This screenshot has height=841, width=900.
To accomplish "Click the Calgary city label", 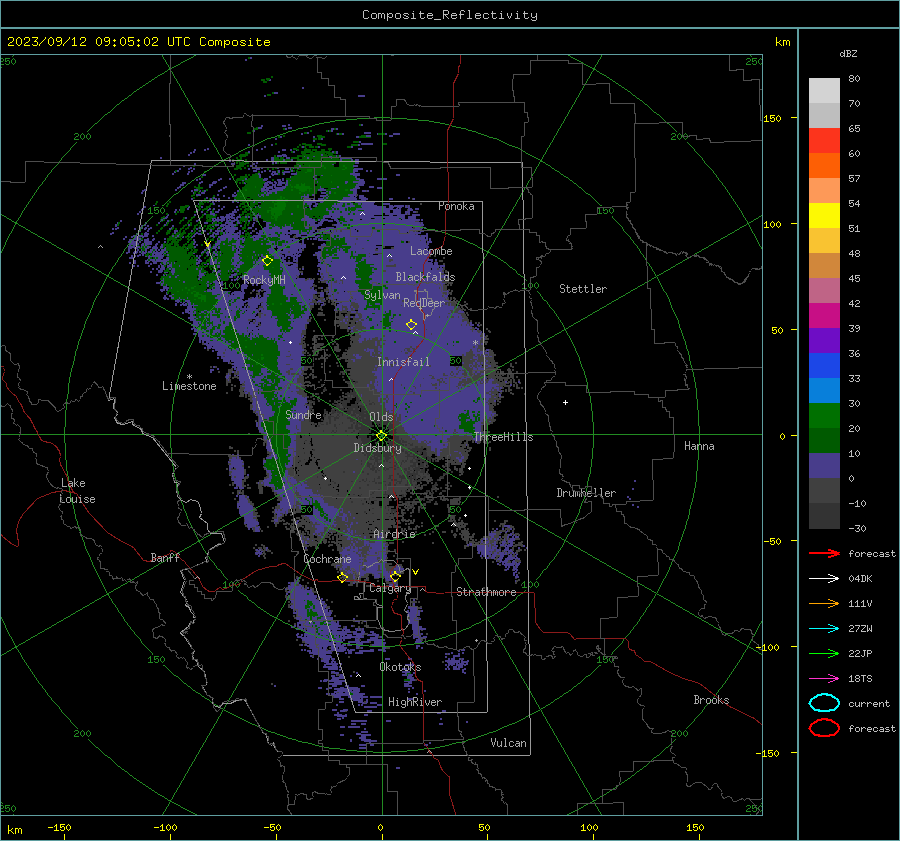I will coord(390,588).
